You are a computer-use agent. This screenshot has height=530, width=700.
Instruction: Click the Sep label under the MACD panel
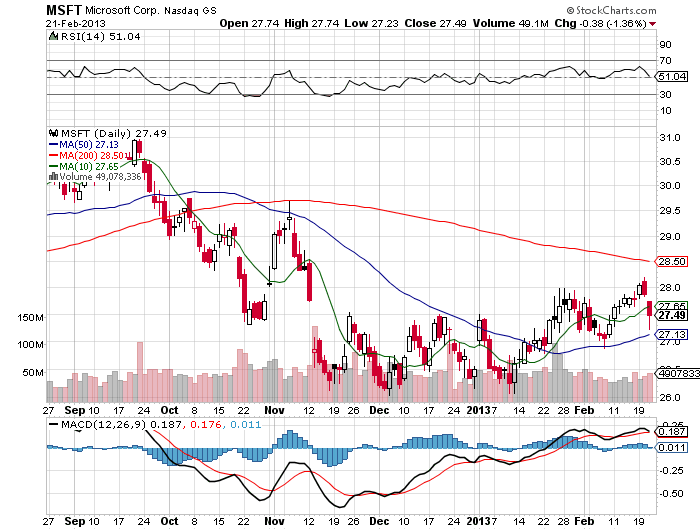tap(75, 521)
